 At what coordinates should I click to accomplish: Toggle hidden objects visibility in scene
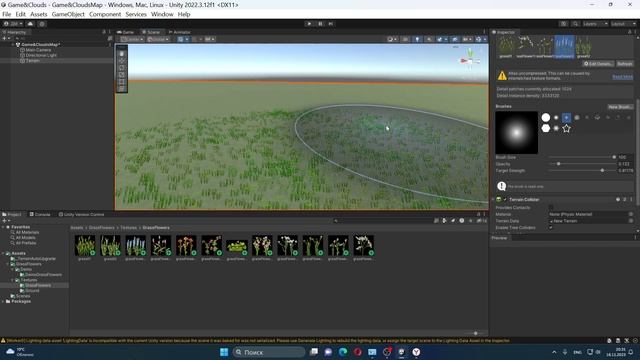click(454, 39)
